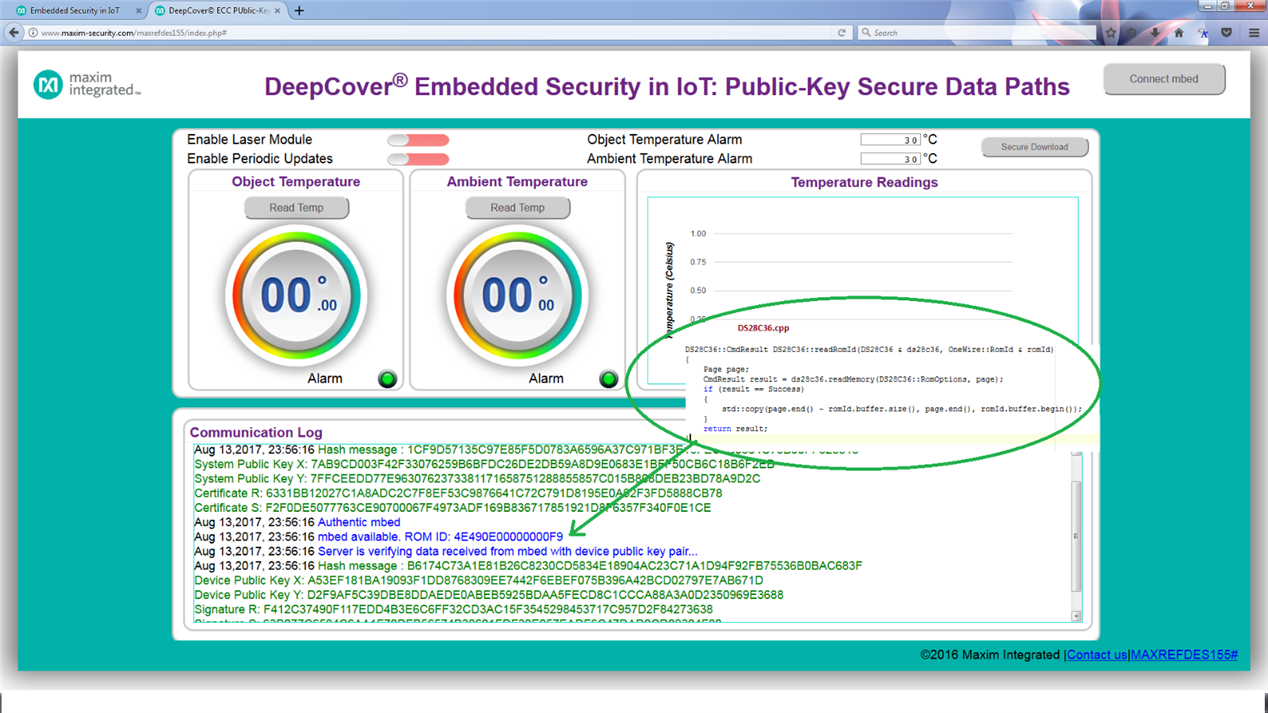Focus the browser address bar URL
This screenshot has width=1268, height=713.
tap(430, 33)
